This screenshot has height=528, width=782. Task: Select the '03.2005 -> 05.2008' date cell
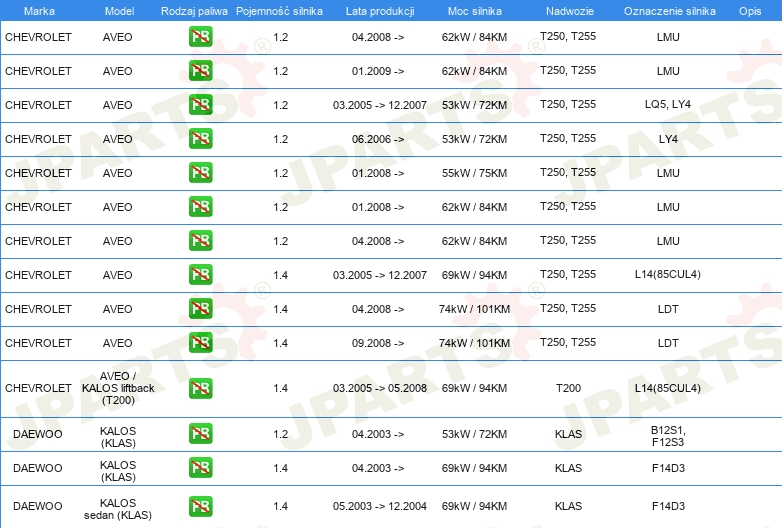(380, 388)
